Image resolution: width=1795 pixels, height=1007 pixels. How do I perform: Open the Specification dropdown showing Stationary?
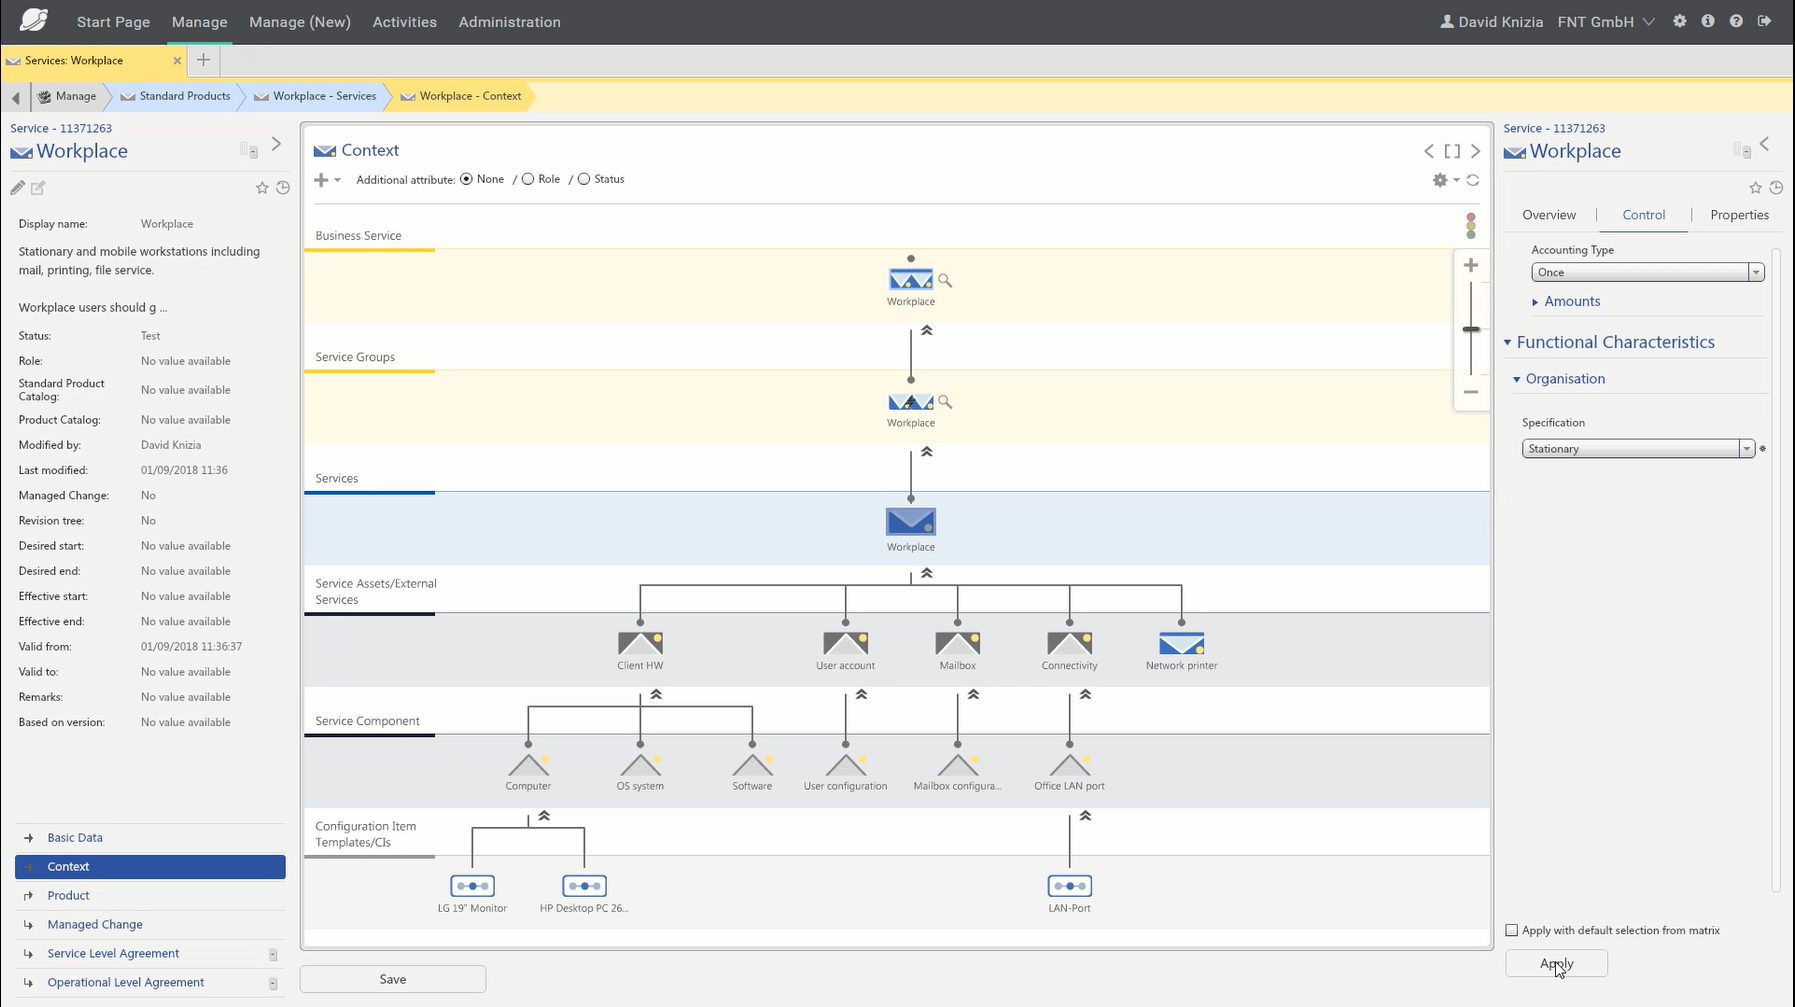tap(1637, 449)
